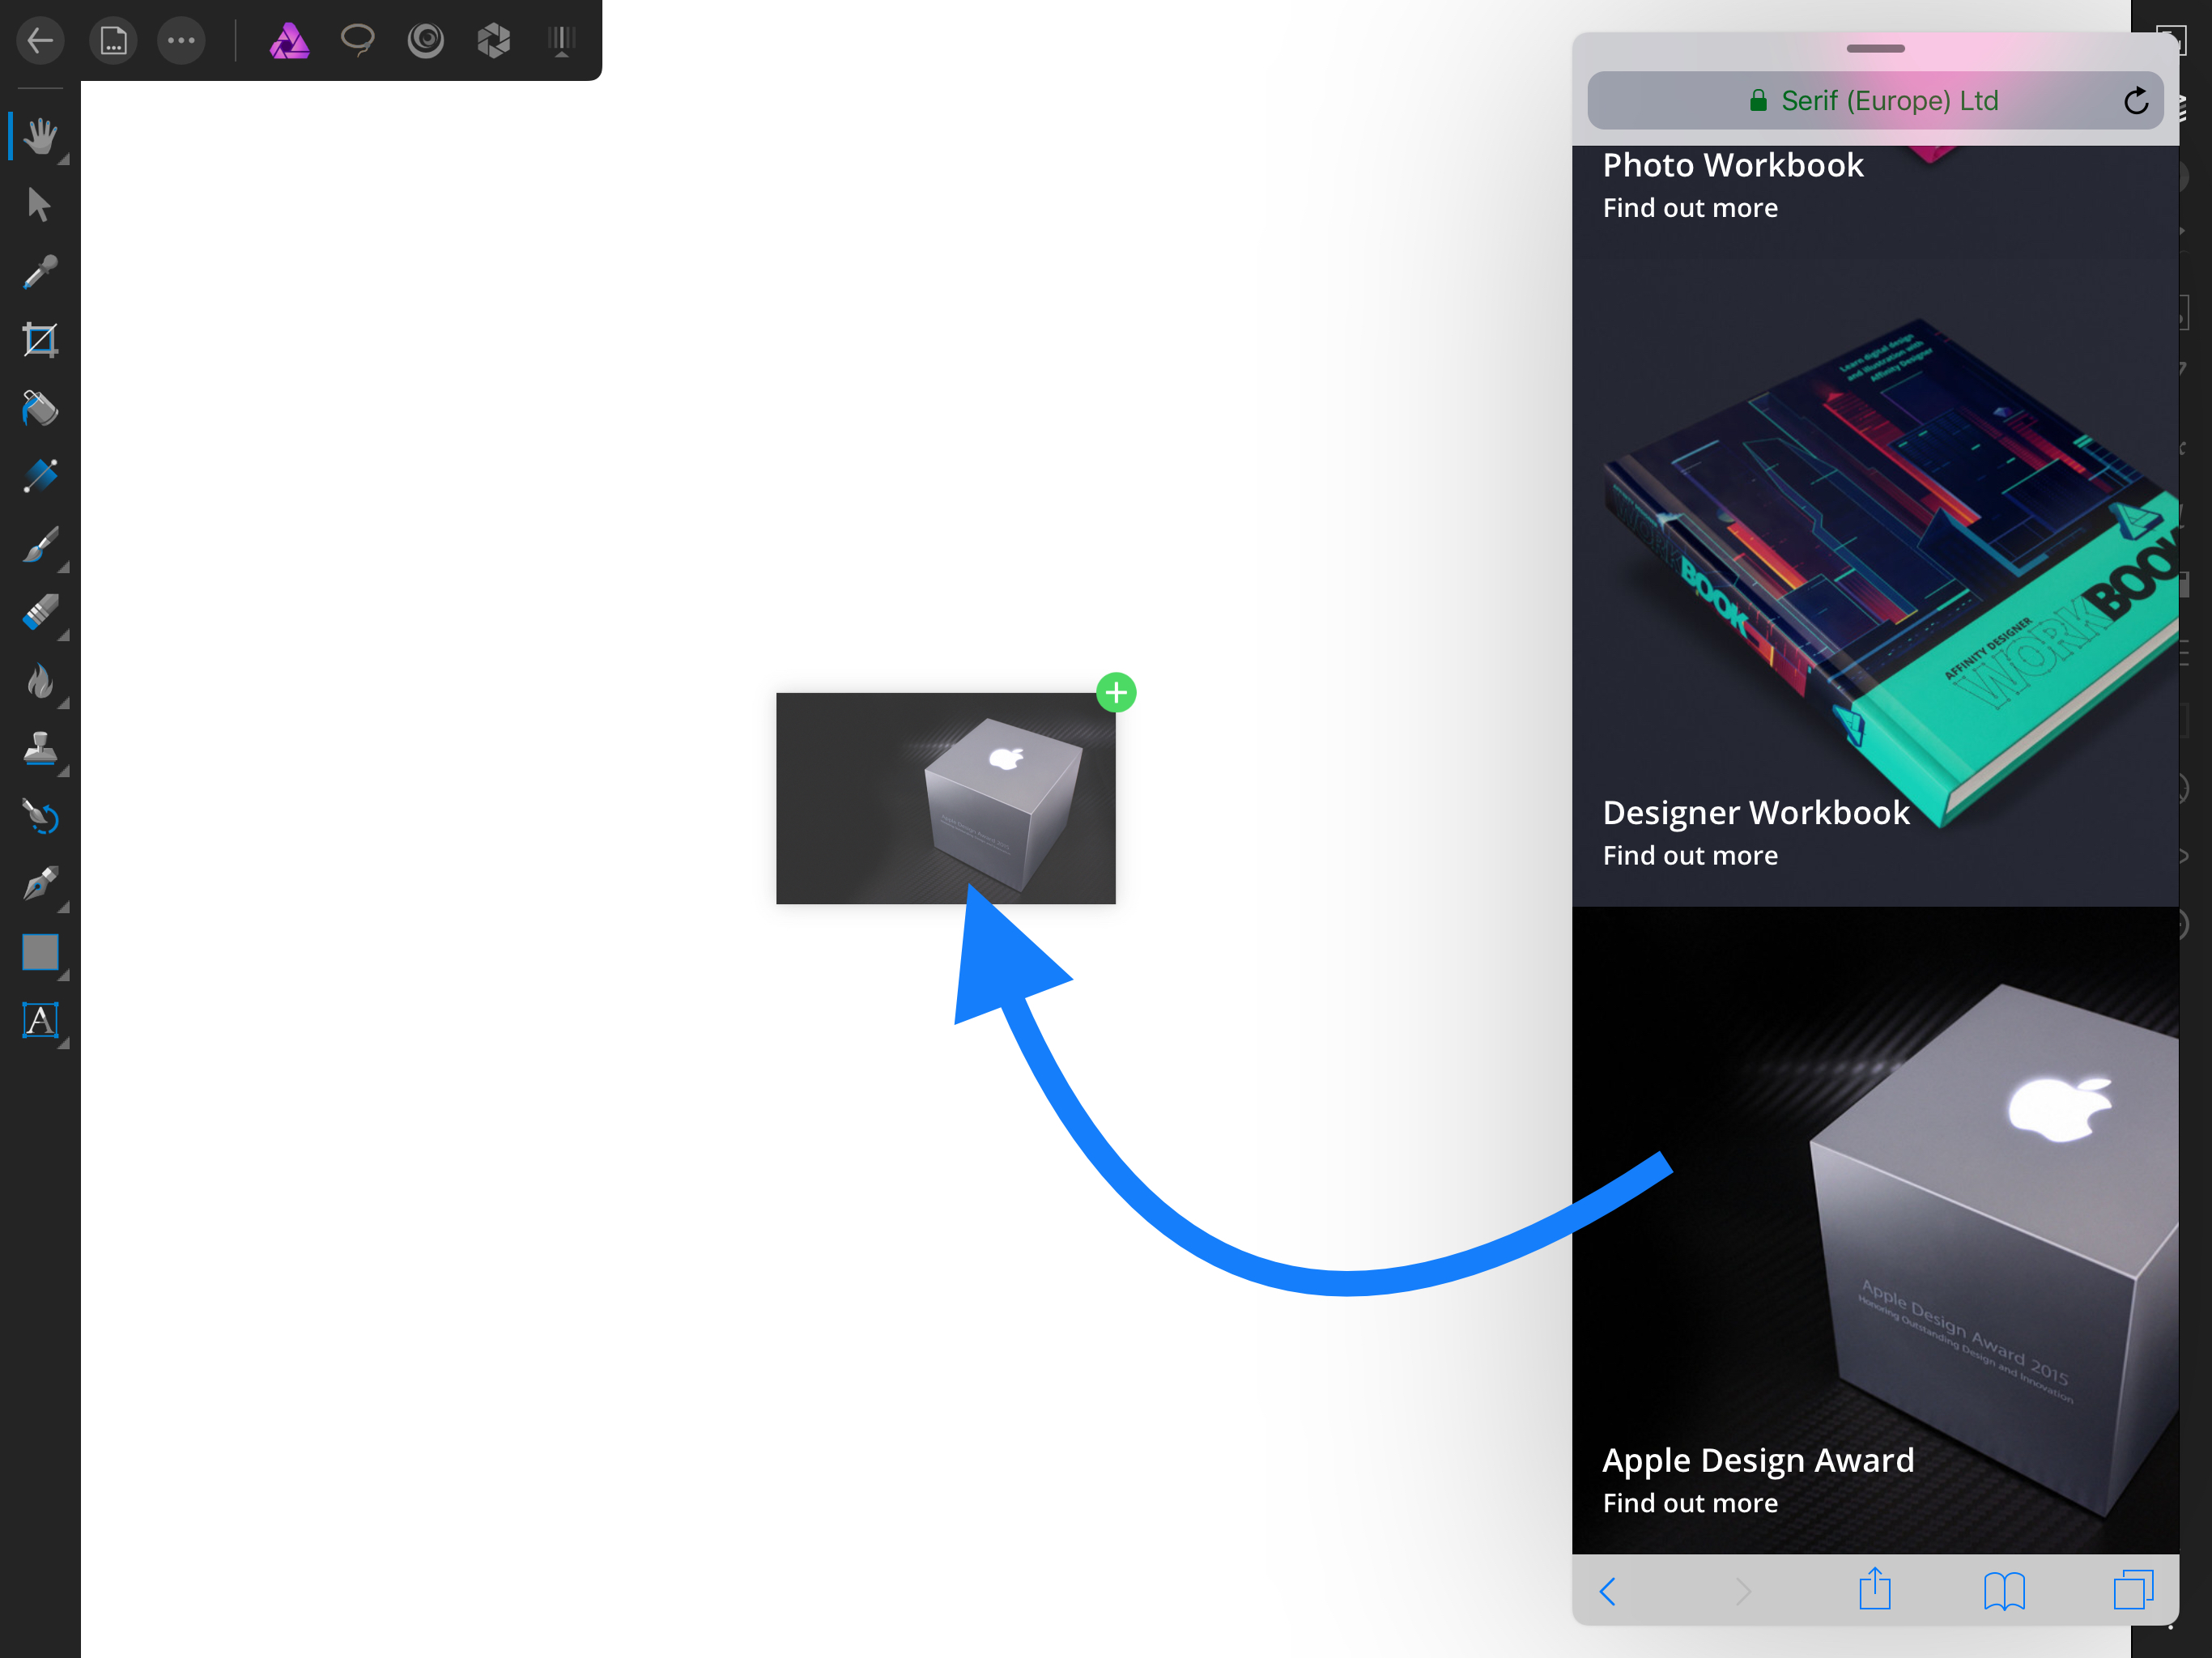This screenshot has width=2212, height=1658.
Task: Select the Gradient tool
Action: tap(40, 476)
